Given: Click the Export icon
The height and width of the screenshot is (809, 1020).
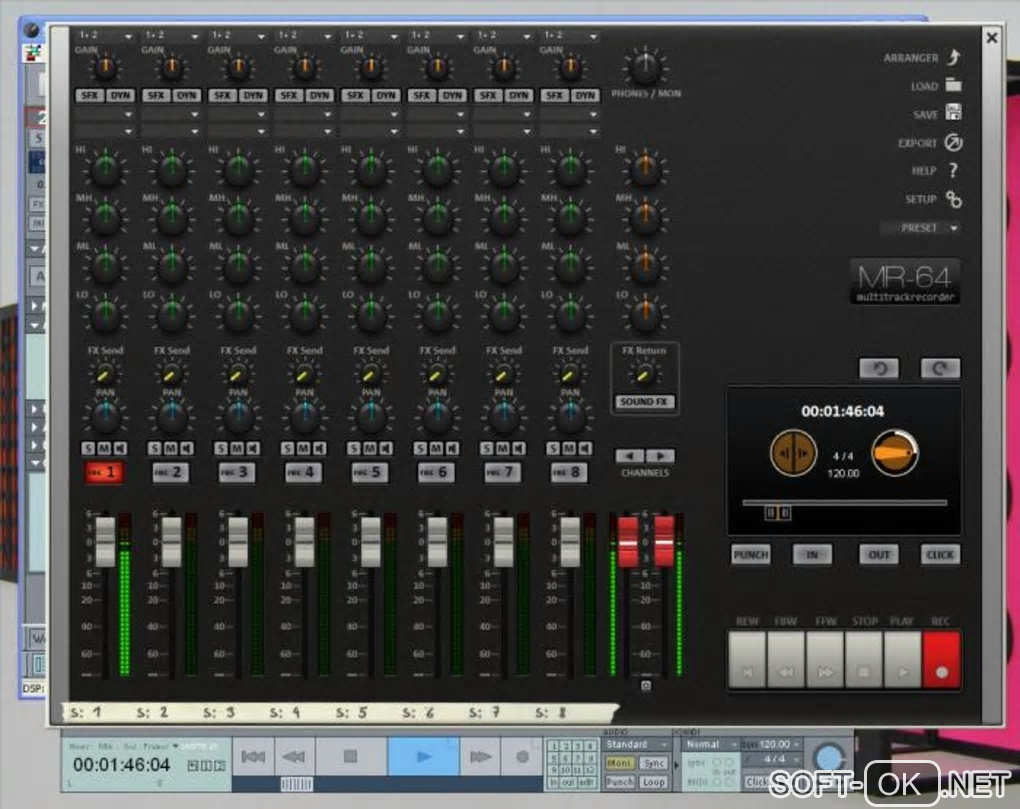Looking at the screenshot, I should point(954,142).
